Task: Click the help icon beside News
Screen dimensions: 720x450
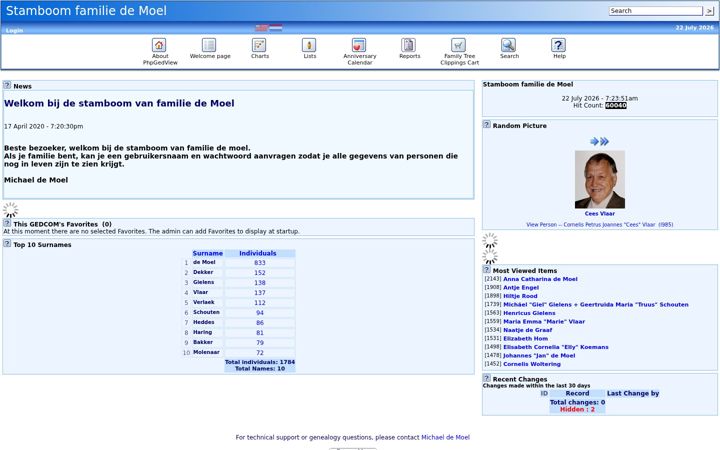Action: point(7,85)
